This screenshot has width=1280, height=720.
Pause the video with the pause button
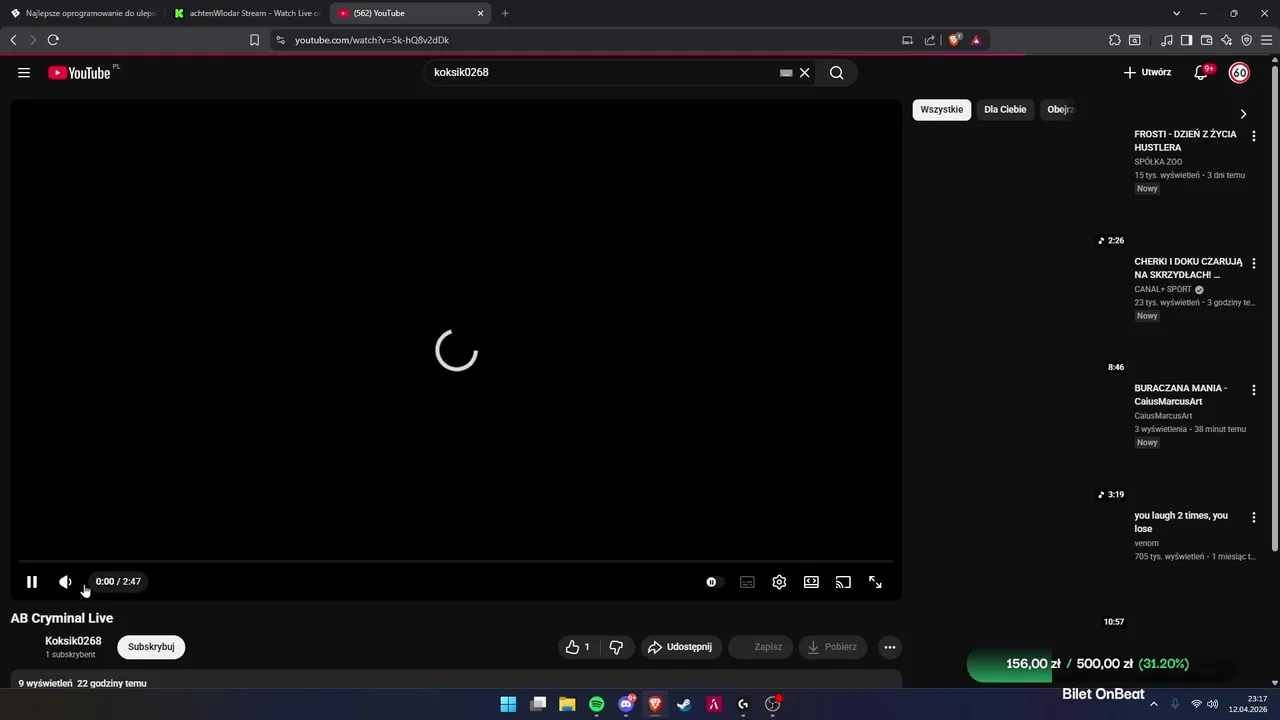(32, 582)
